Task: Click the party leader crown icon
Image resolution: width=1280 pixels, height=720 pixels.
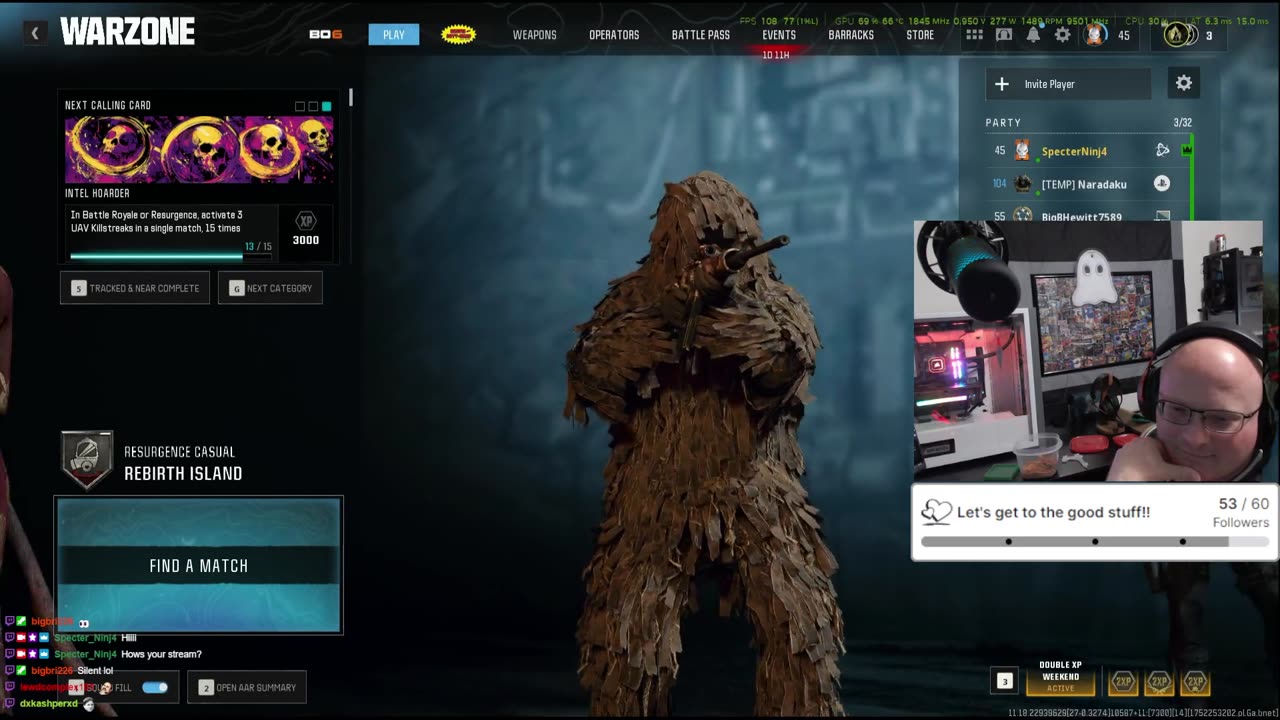Action: click(1187, 150)
